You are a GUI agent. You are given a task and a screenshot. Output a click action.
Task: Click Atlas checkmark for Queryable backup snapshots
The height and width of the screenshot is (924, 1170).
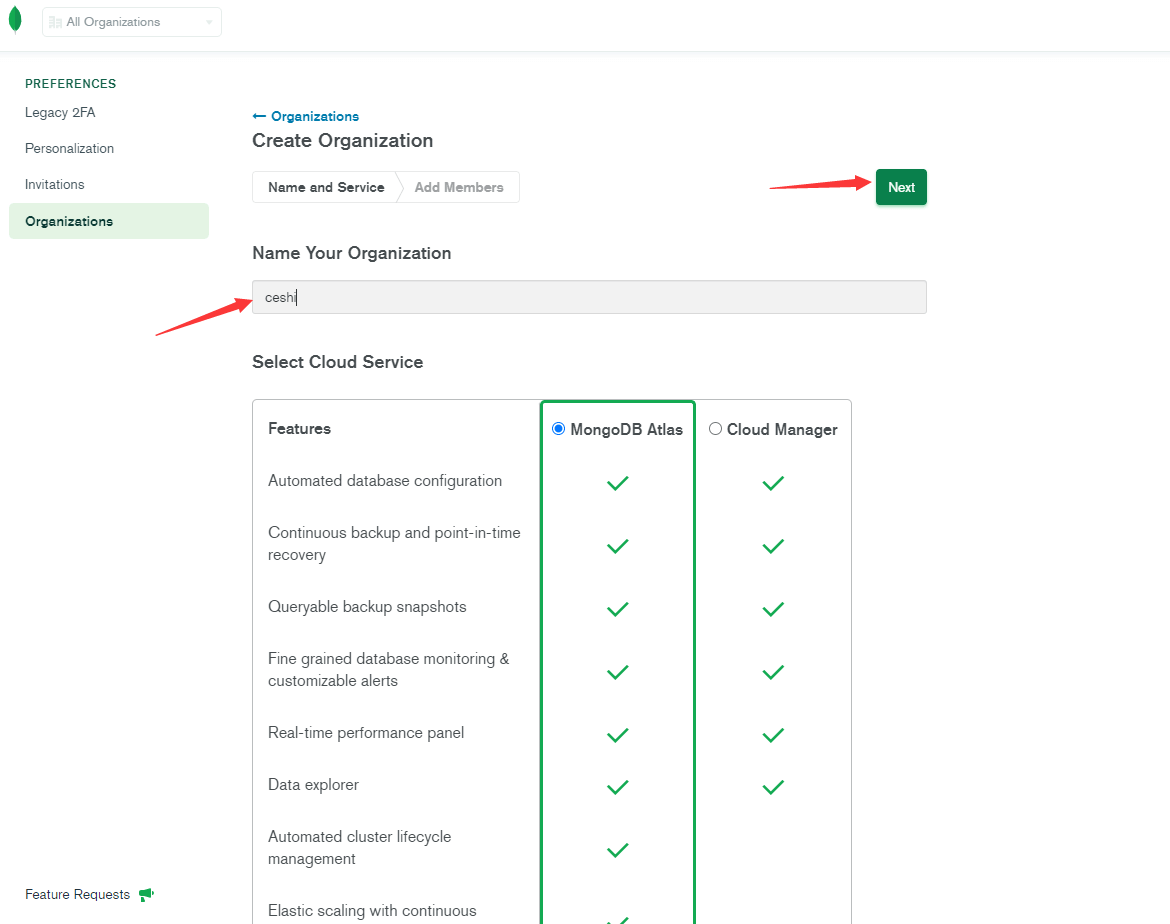click(618, 609)
